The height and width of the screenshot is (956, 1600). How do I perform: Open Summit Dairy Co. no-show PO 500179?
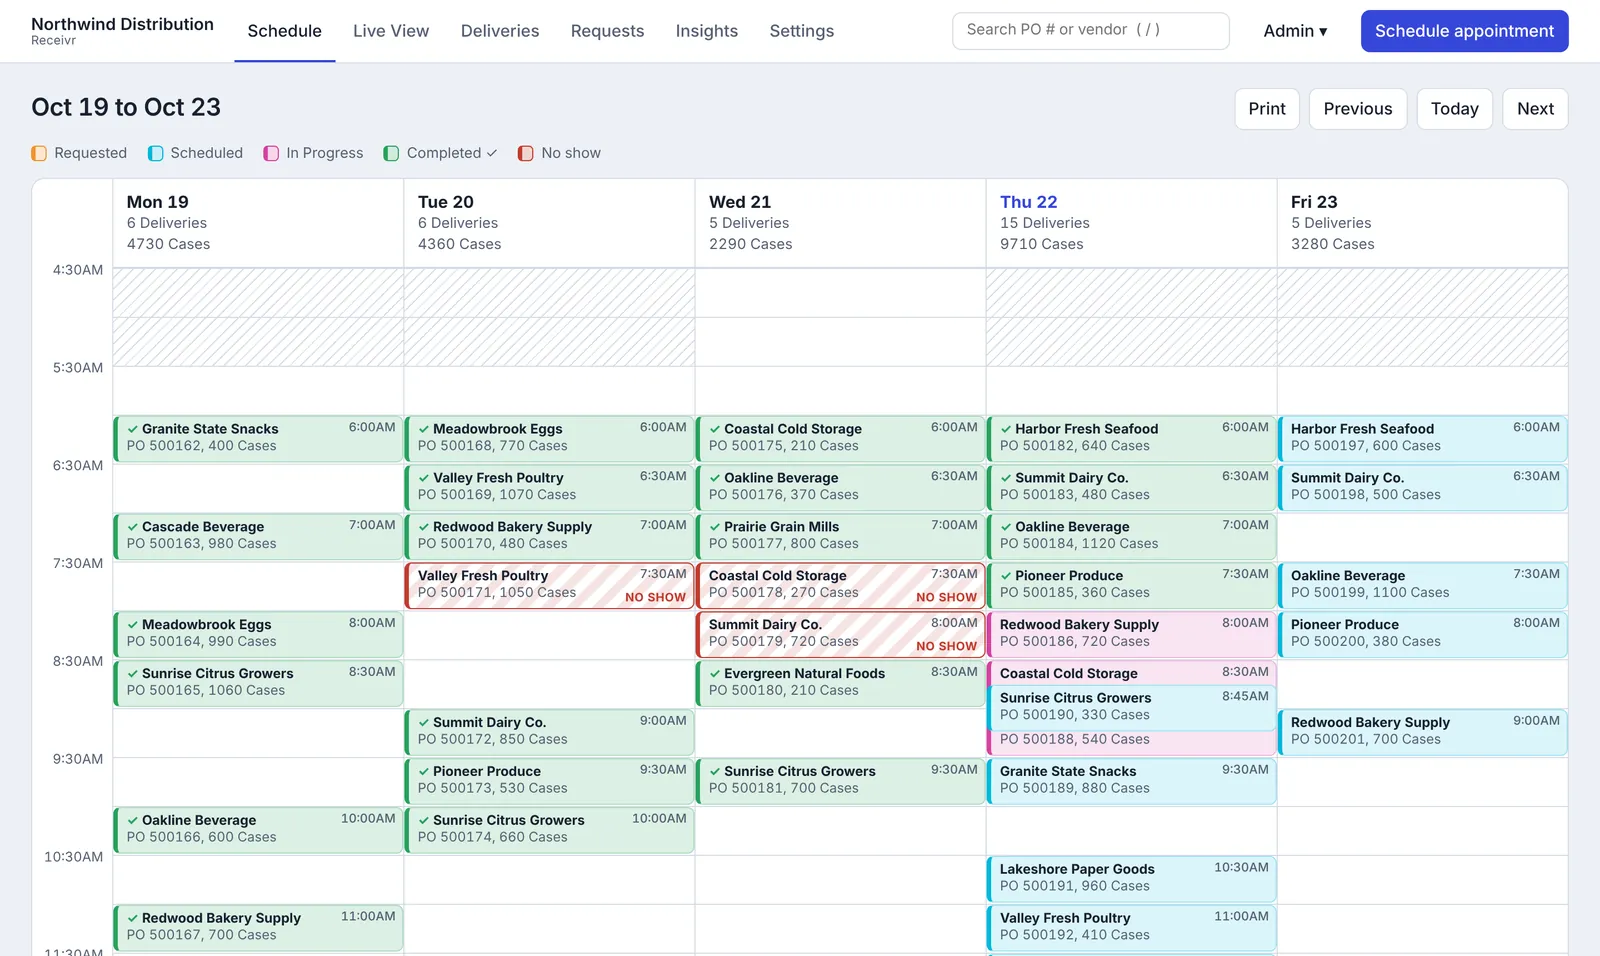(841, 635)
